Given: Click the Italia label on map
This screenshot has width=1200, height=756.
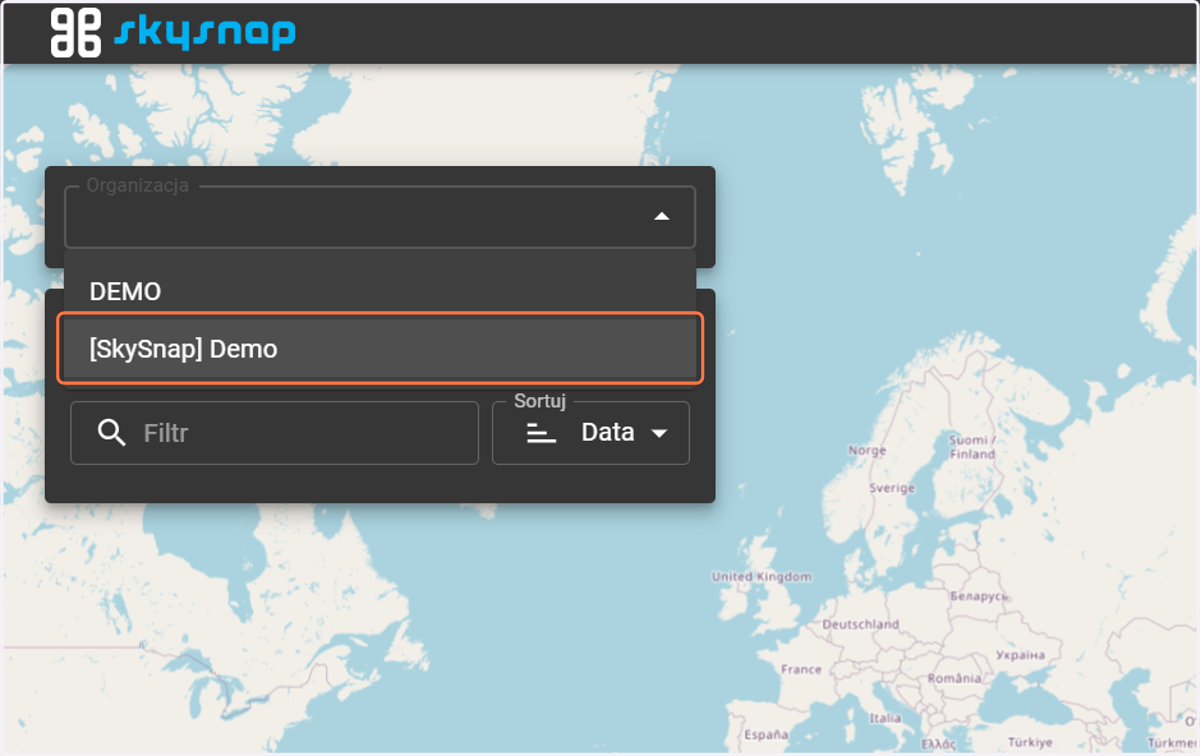Looking at the screenshot, I should (x=884, y=718).
